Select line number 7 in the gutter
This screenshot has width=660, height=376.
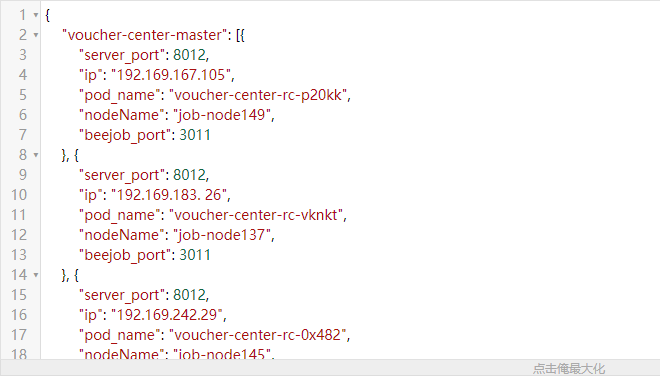point(23,135)
